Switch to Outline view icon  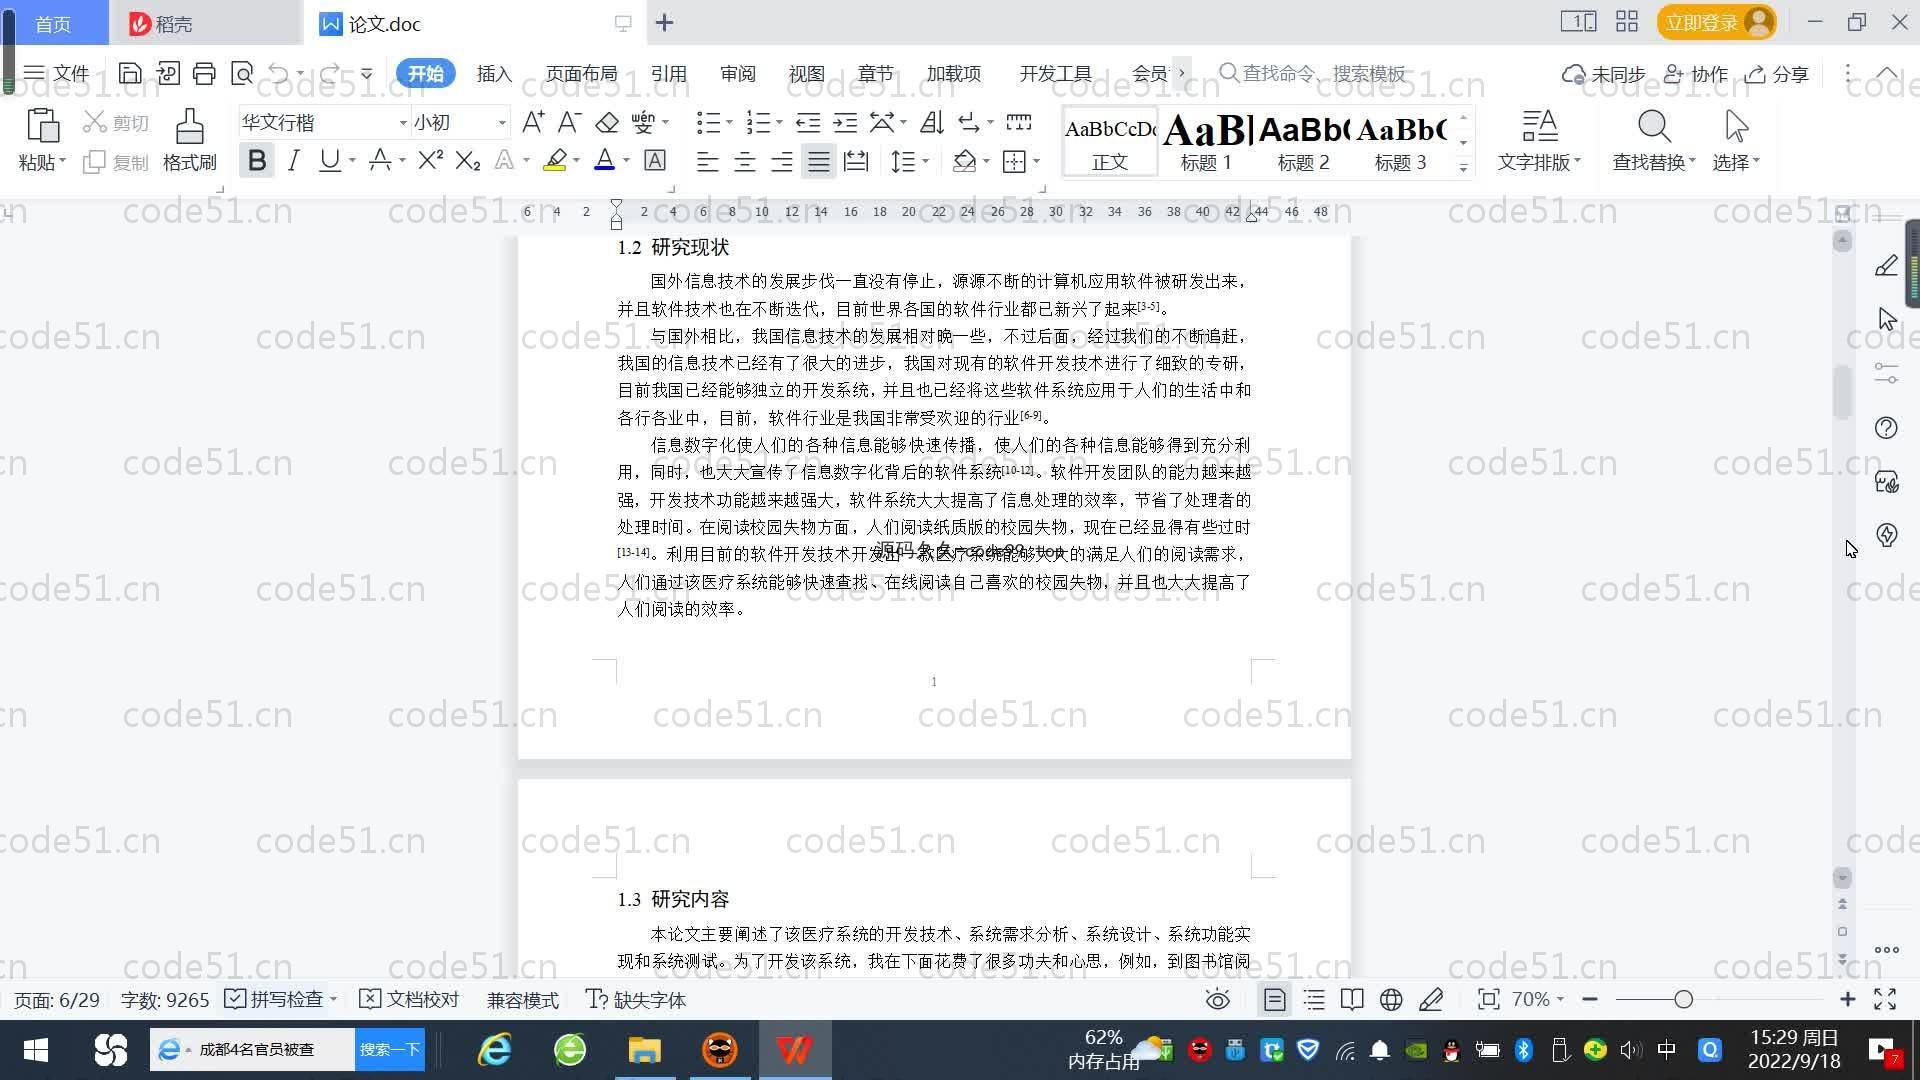[1314, 999]
